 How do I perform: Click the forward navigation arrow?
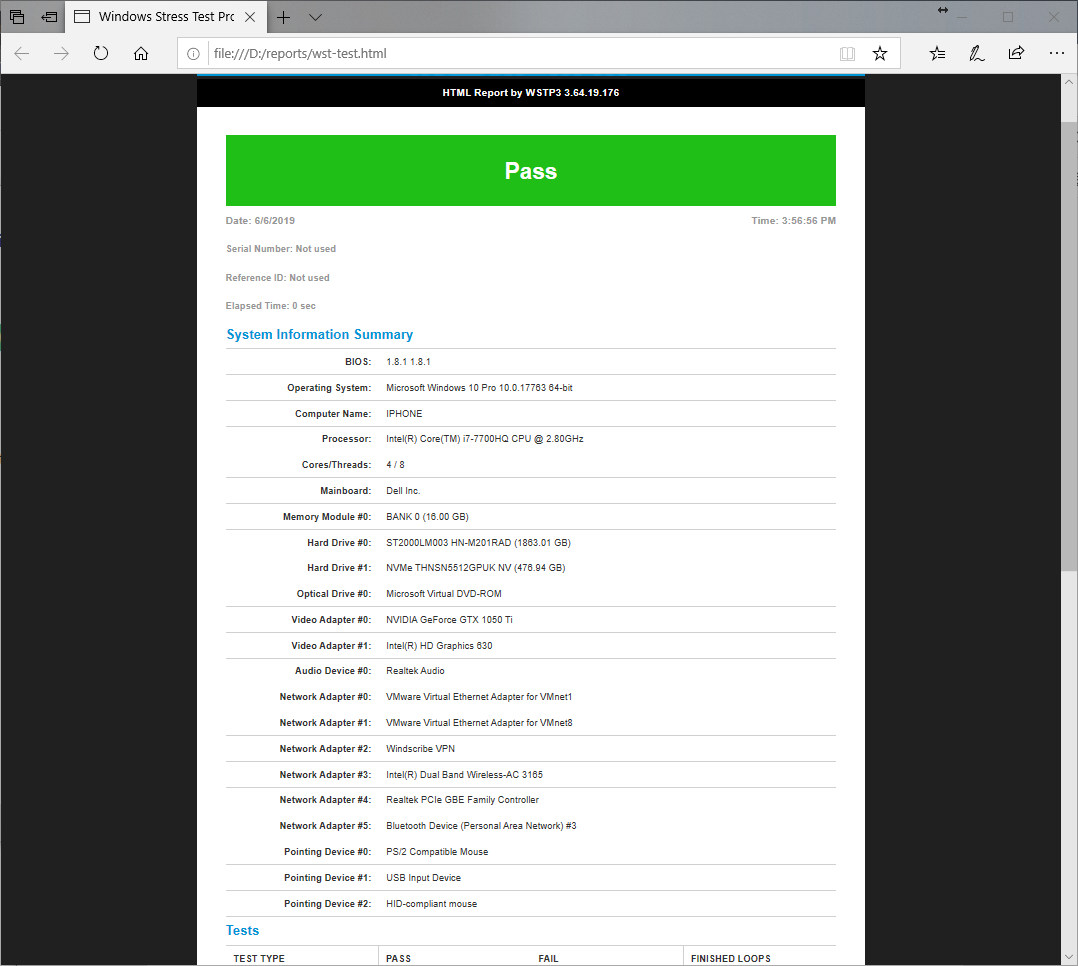click(62, 54)
